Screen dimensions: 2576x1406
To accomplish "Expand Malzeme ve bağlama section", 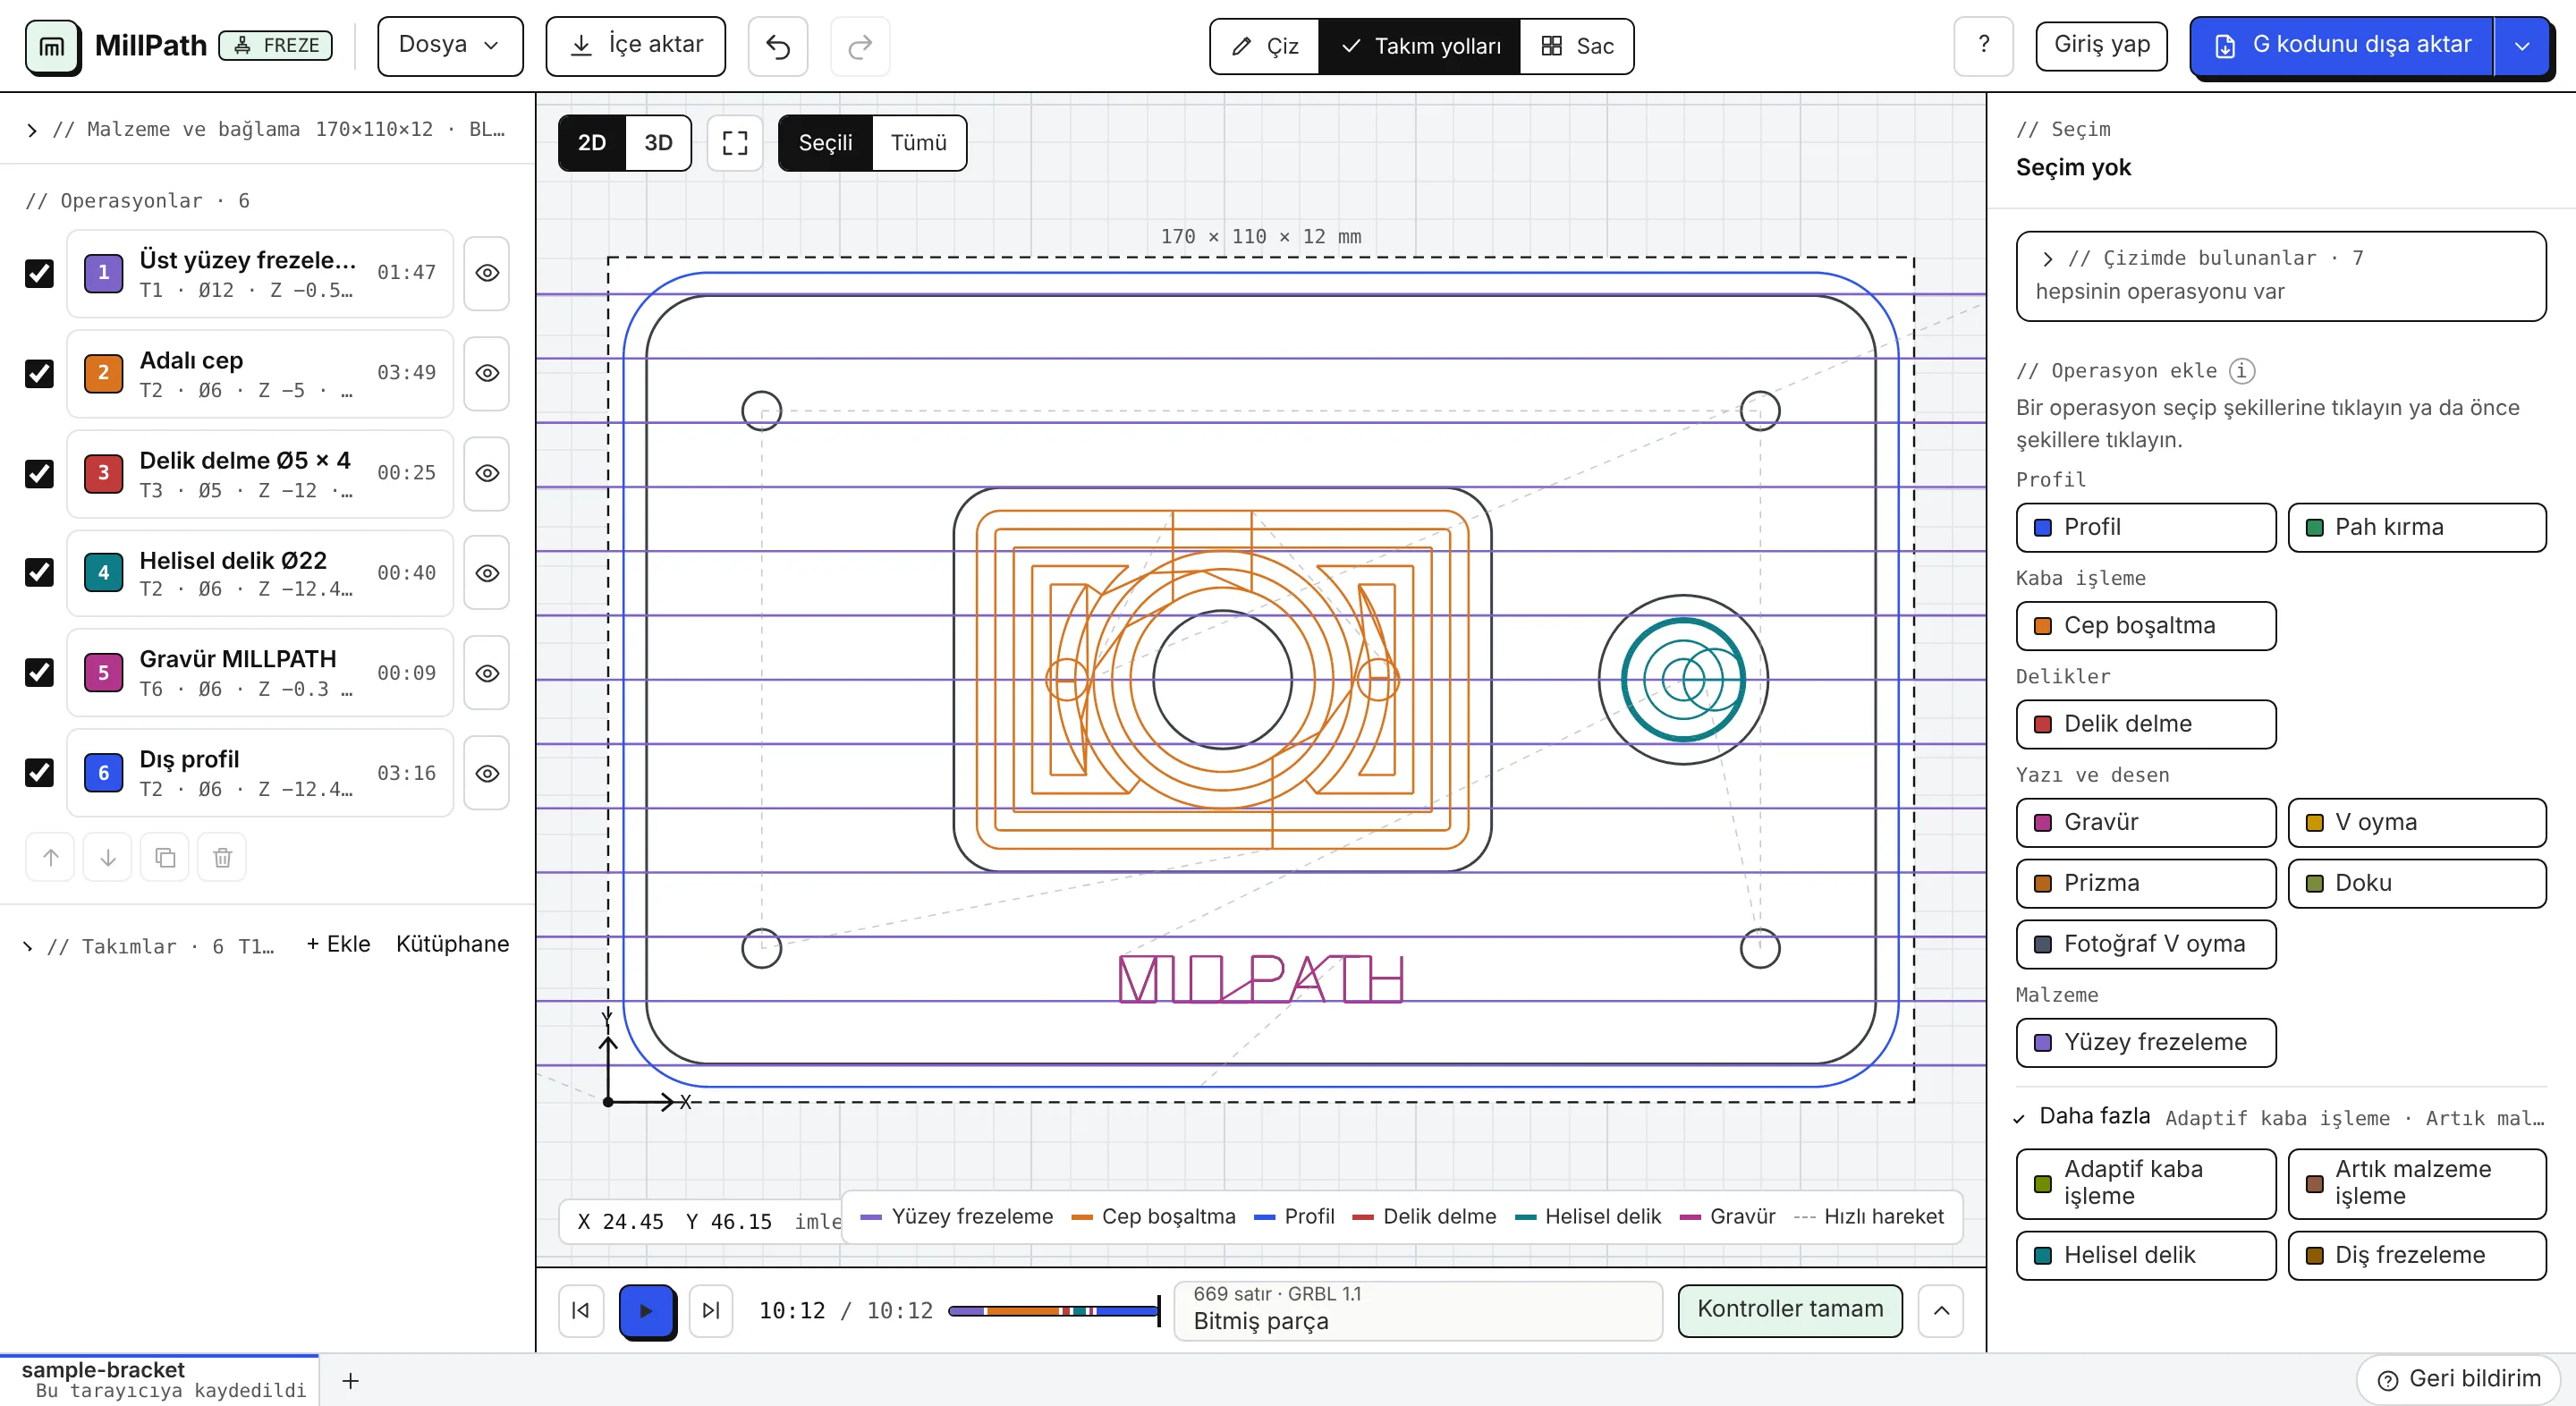I will 266,129.
